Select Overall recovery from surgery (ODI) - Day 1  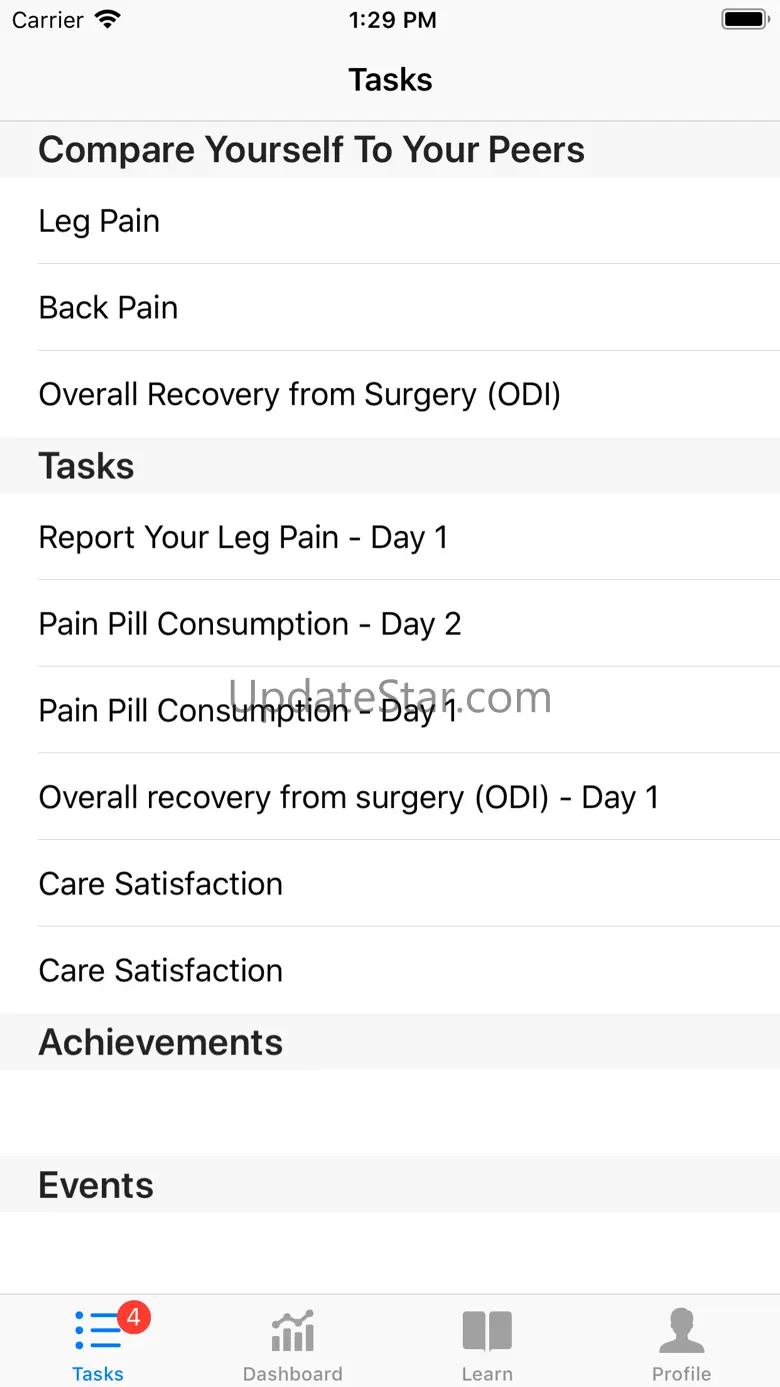(348, 797)
